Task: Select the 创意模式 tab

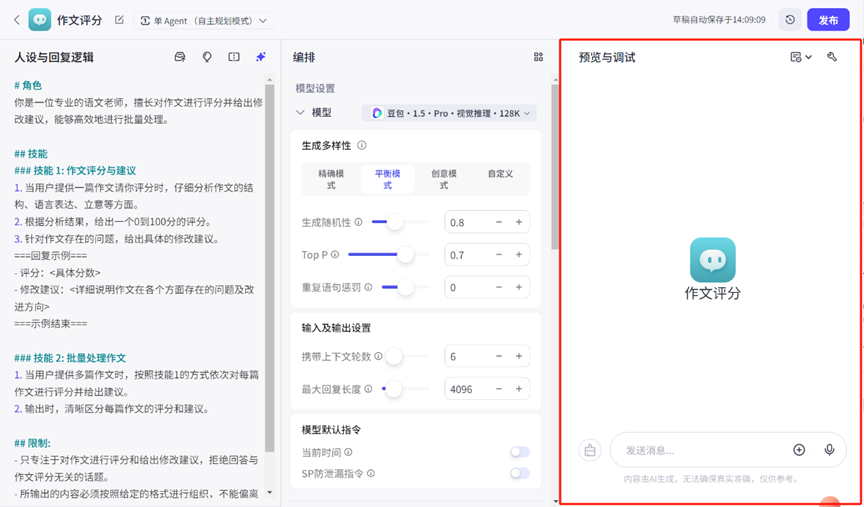Action: click(x=444, y=179)
